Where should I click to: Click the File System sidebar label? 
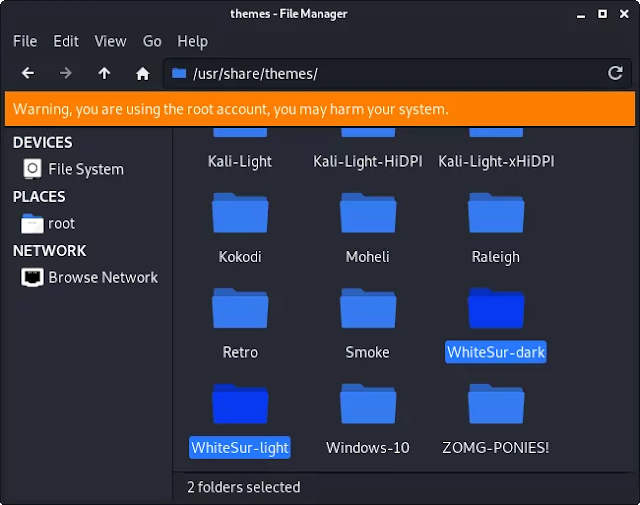point(86,169)
